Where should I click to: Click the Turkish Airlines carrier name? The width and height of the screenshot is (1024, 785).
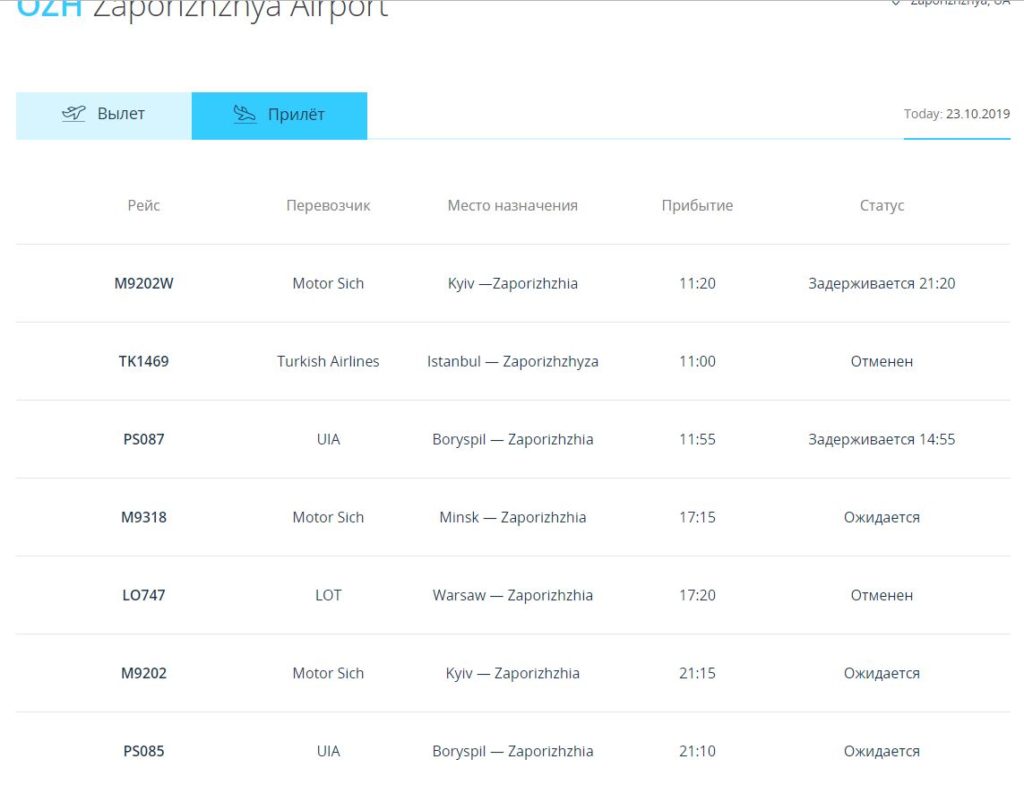(328, 361)
